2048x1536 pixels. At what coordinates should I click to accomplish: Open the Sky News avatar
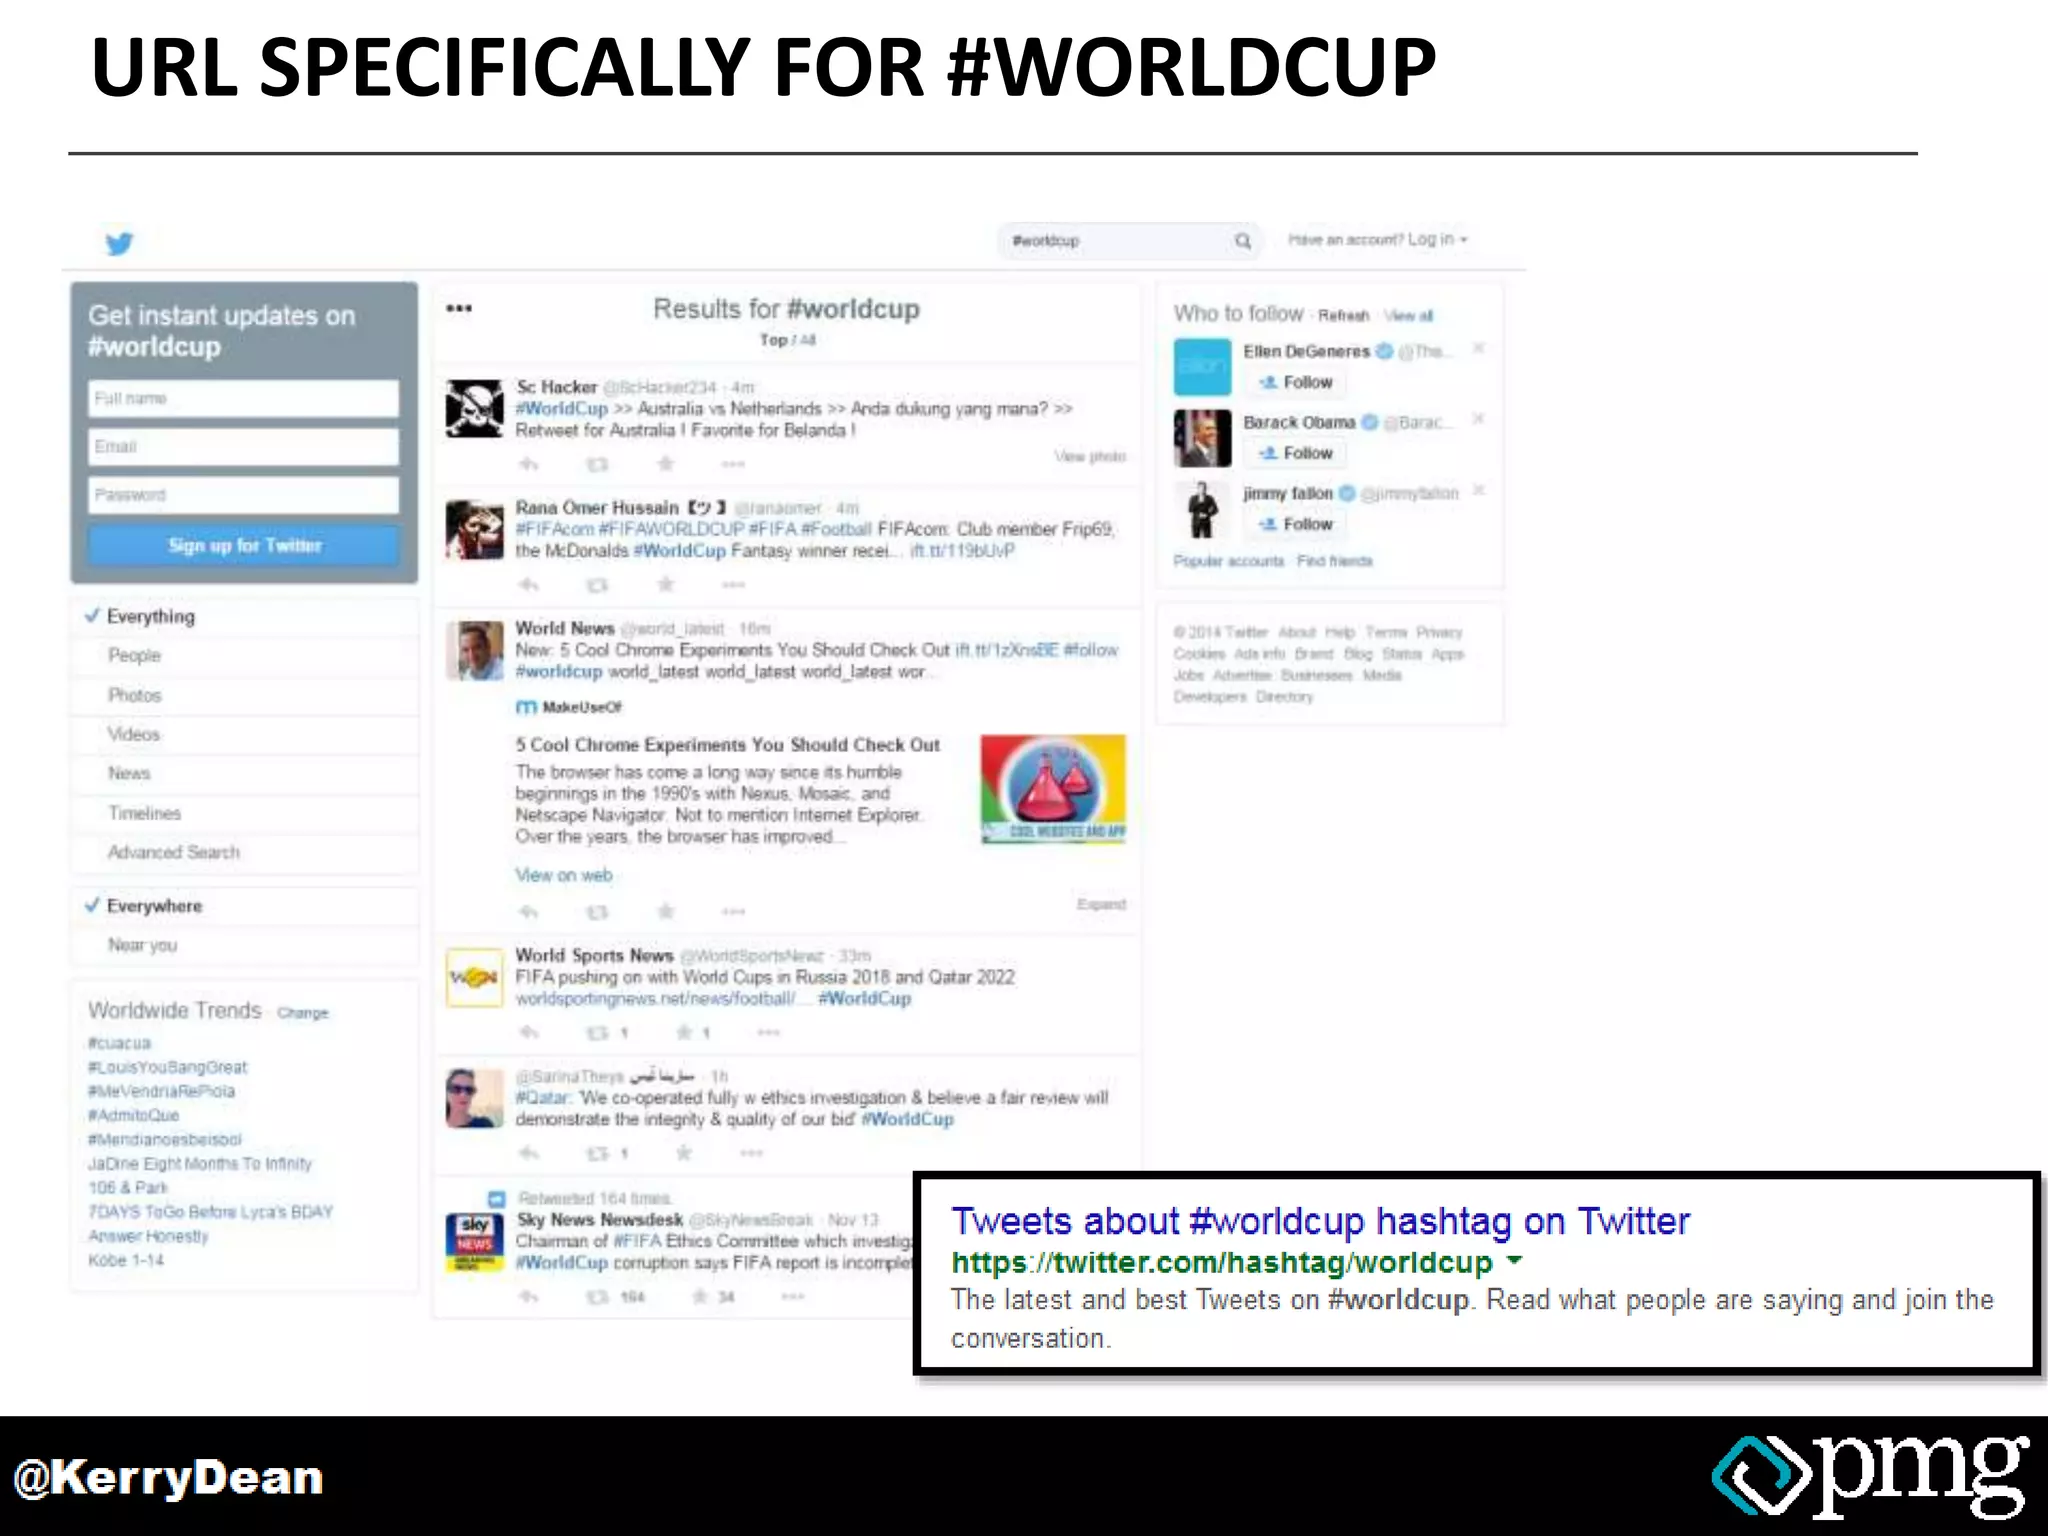[474, 1241]
